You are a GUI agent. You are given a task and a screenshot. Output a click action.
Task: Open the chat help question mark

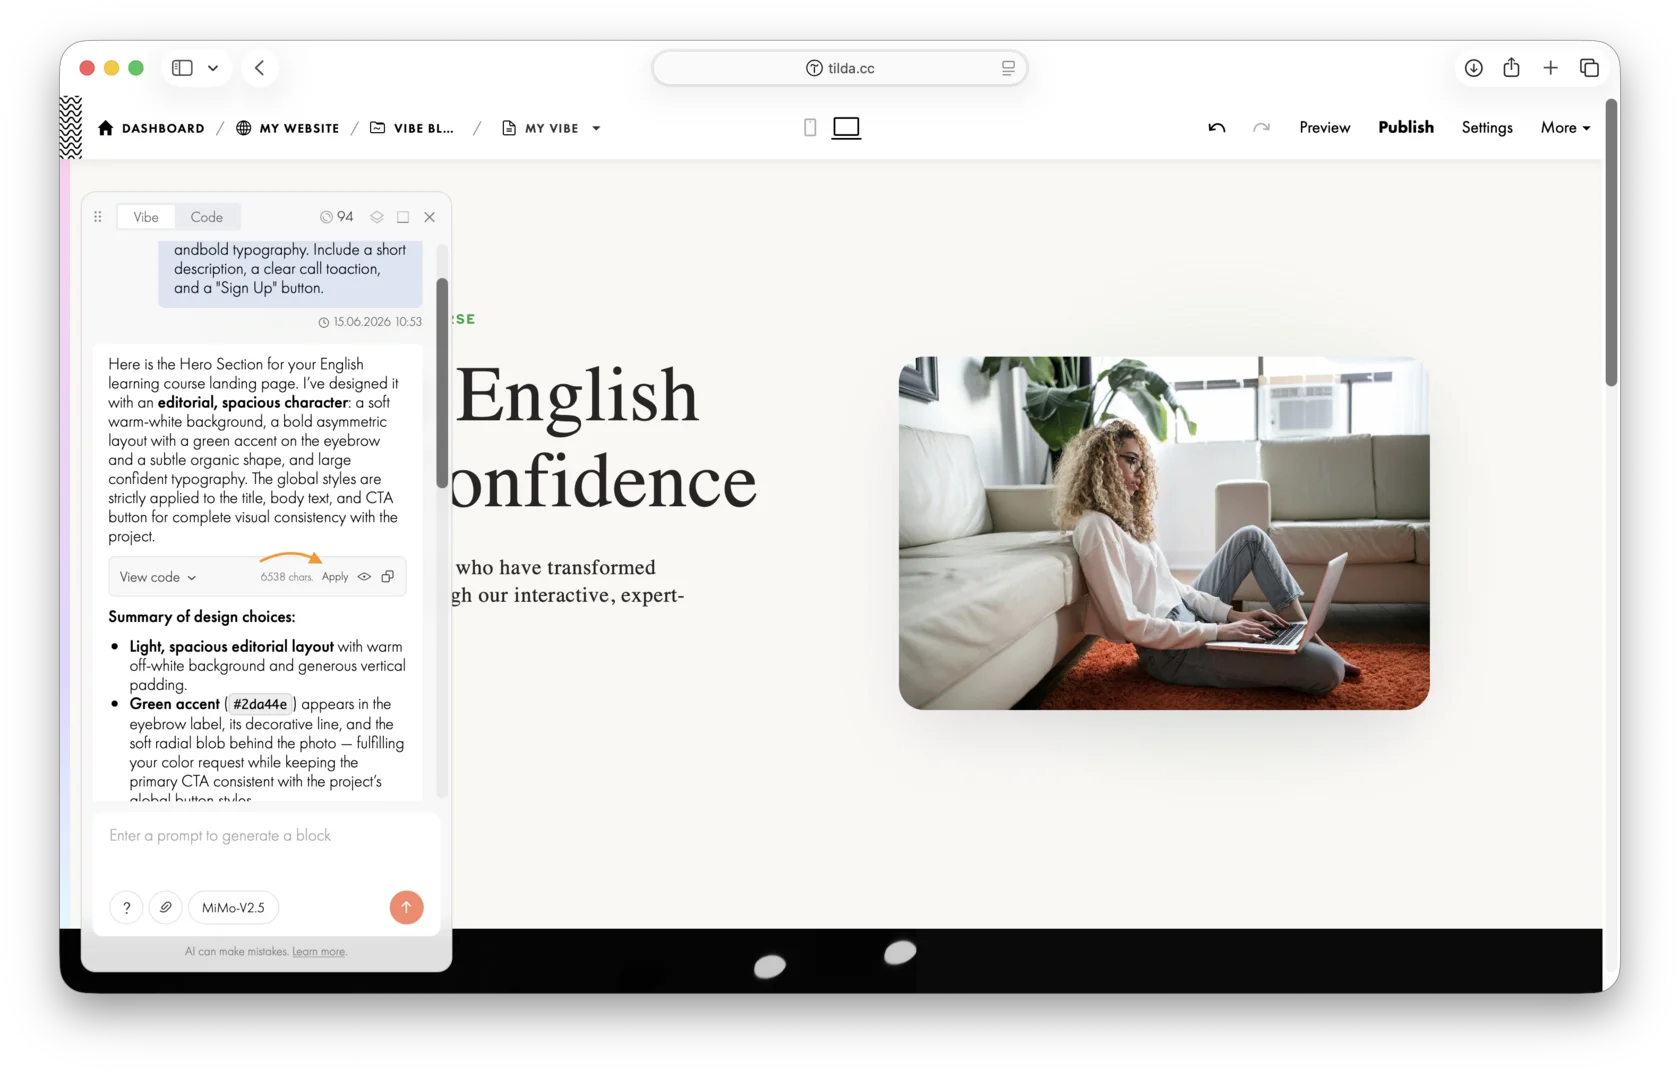pyautogui.click(x=126, y=908)
